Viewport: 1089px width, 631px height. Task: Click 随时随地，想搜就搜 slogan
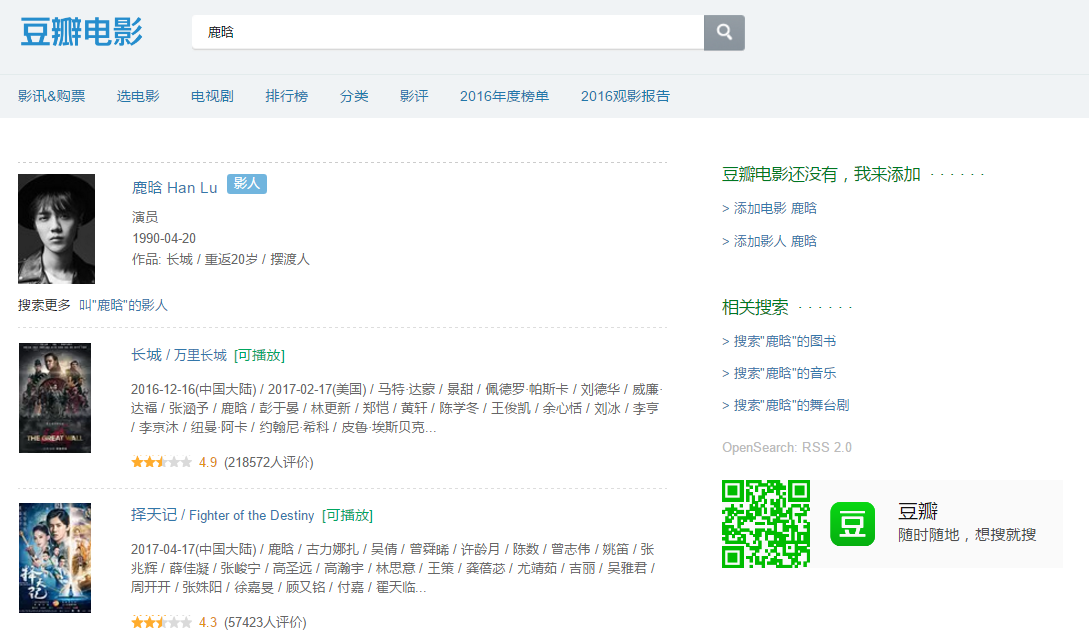967,535
